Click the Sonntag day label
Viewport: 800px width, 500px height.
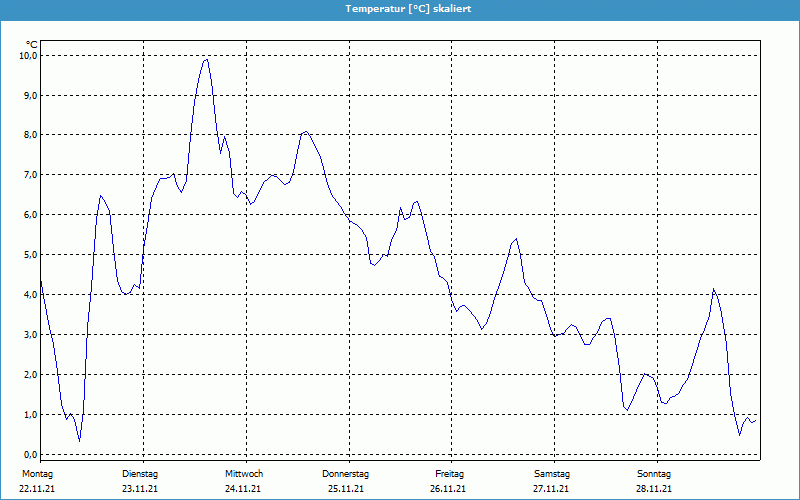tap(654, 474)
